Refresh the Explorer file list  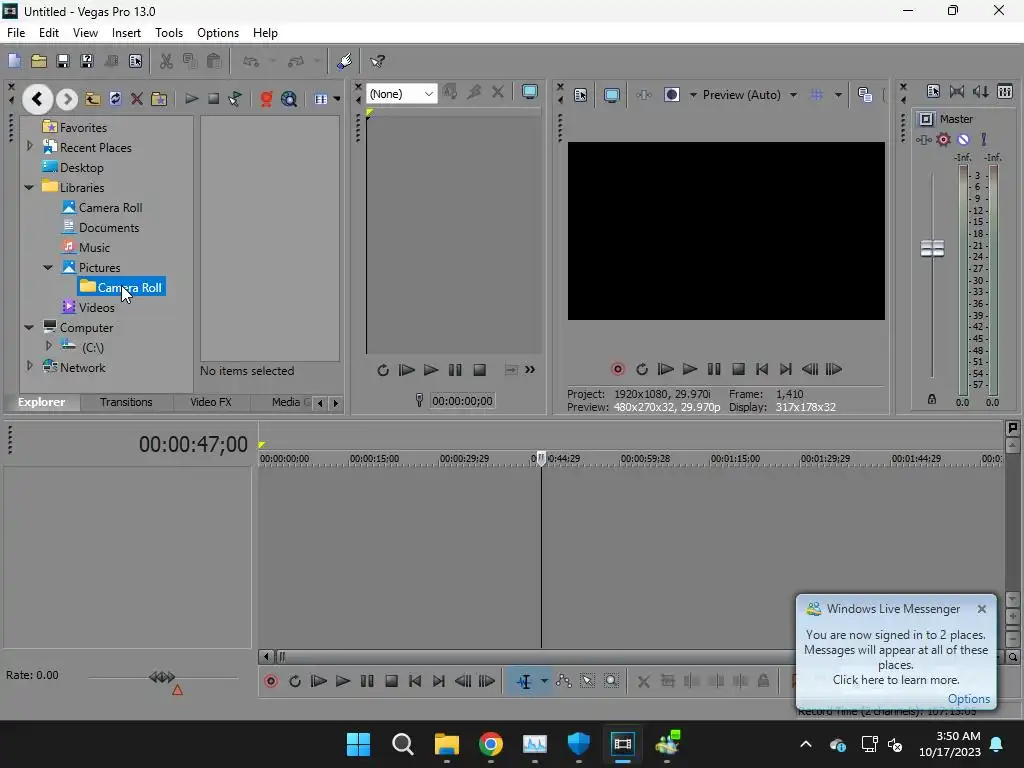(x=115, y=99)
